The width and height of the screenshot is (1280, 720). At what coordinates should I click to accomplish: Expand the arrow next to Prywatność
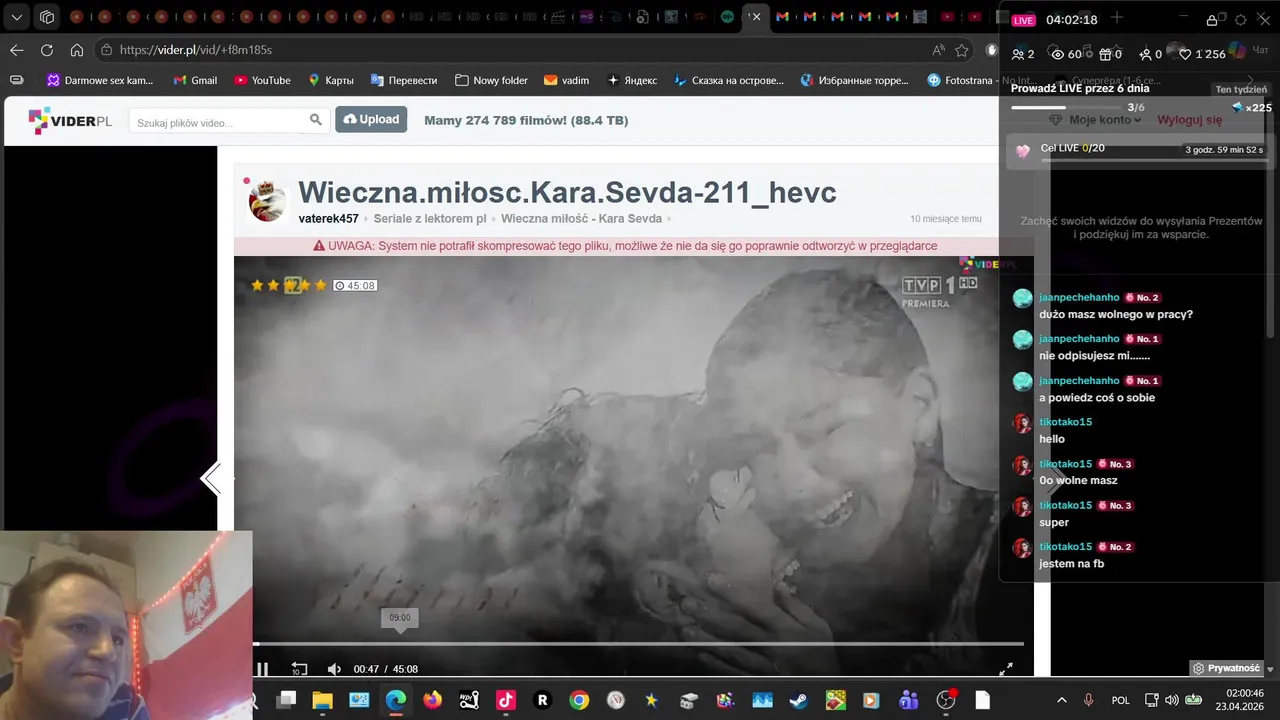(1271, 668)
